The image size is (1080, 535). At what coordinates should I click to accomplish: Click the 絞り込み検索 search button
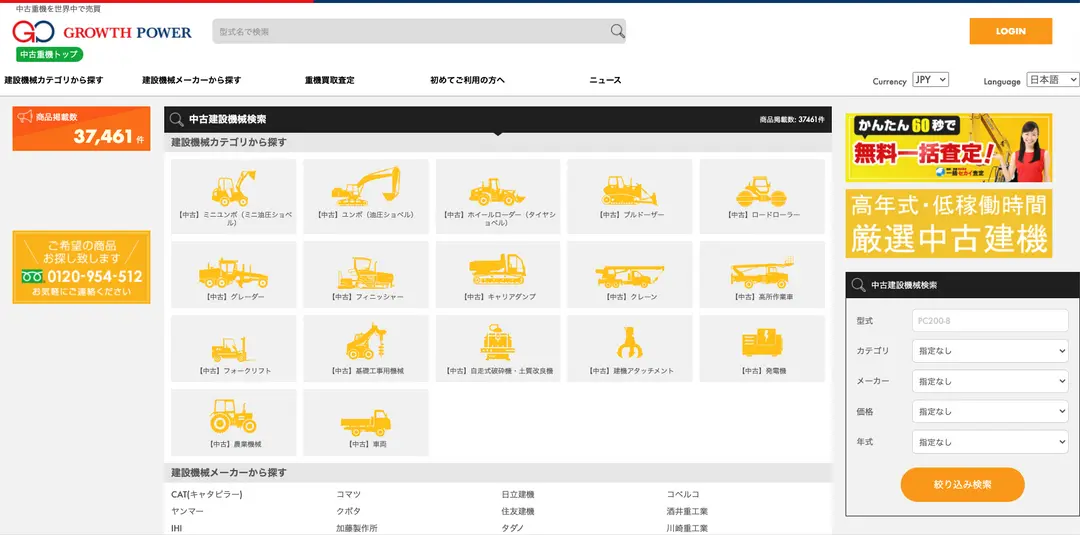point(962,485)
